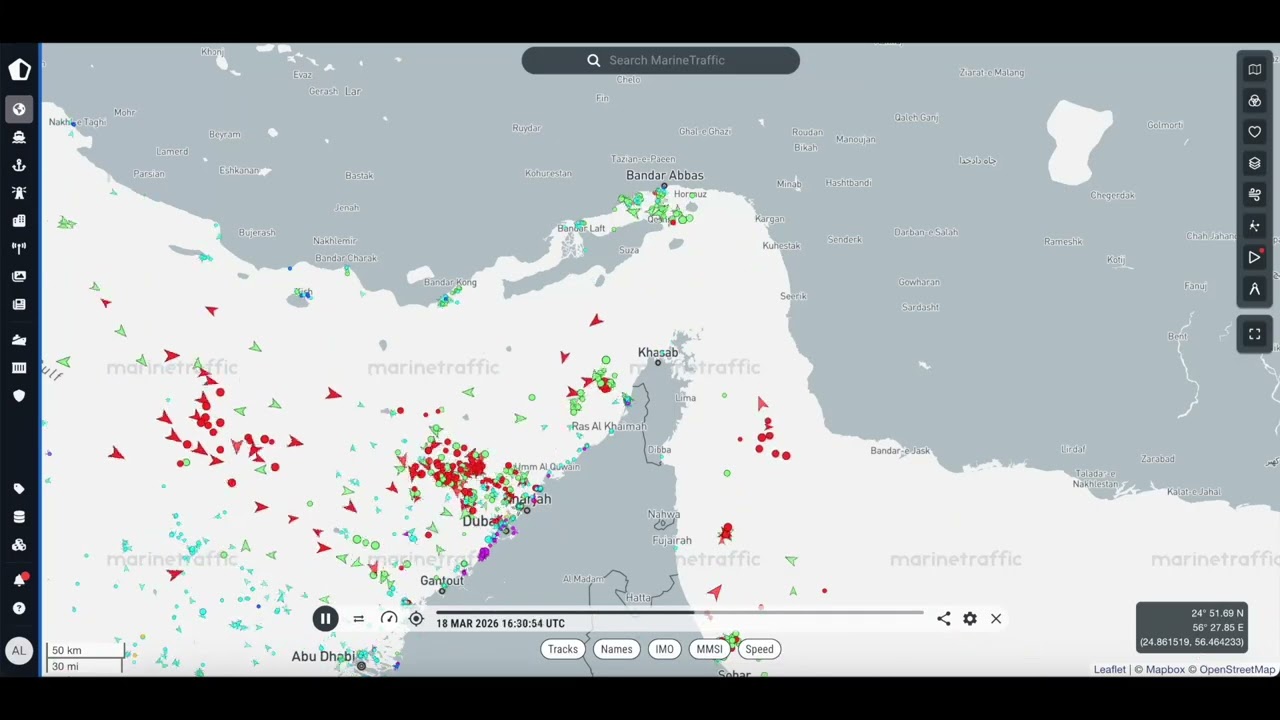Change playback speed gauge icon
The width and height of the screenshot is (1280, 720).
click(389, 619)
